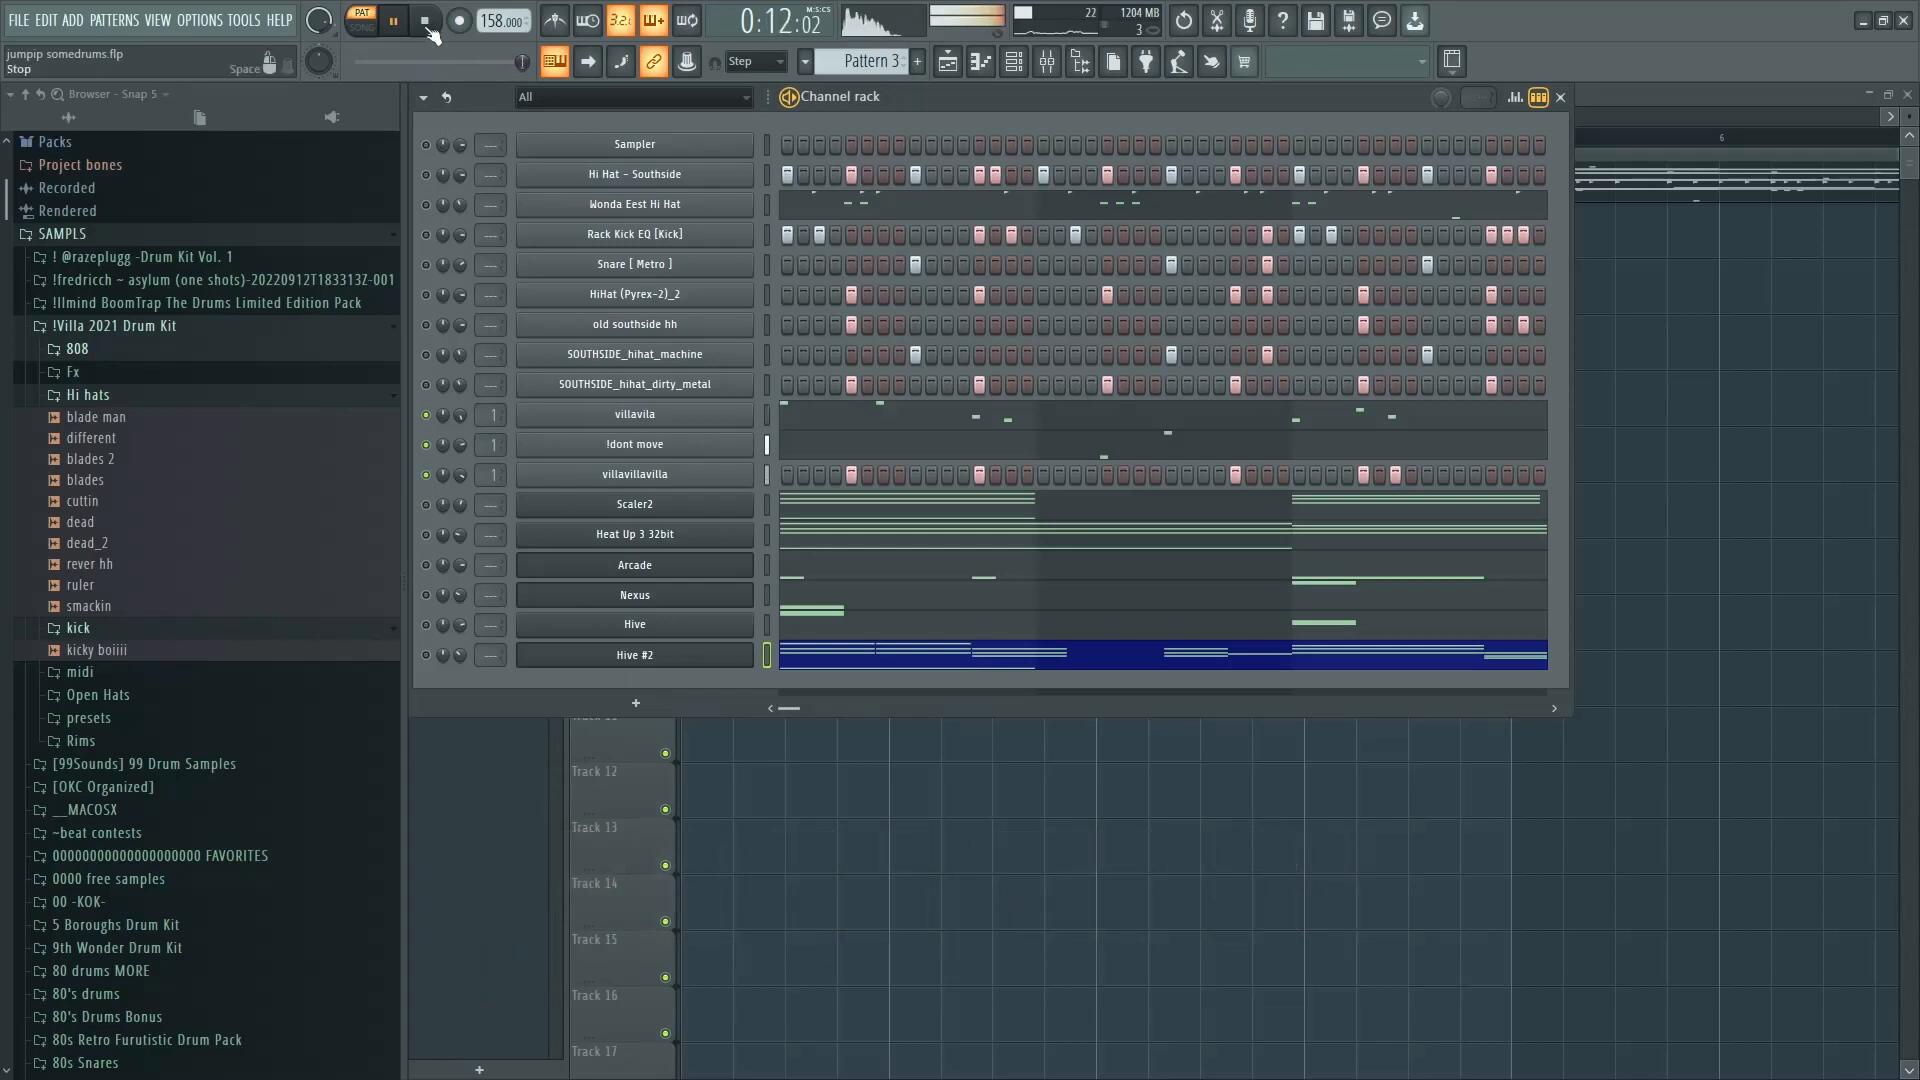
Task: Open the TOOLS menu
Action: [243, 20]
